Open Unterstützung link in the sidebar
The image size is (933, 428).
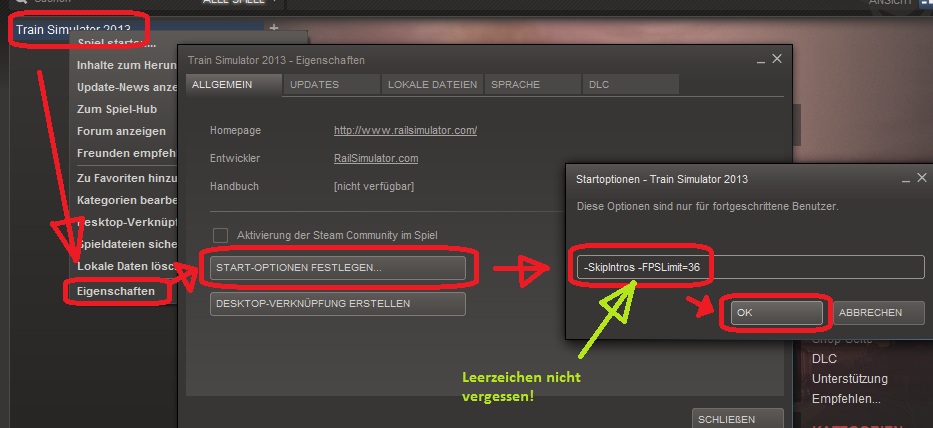[x=850, y=379]
